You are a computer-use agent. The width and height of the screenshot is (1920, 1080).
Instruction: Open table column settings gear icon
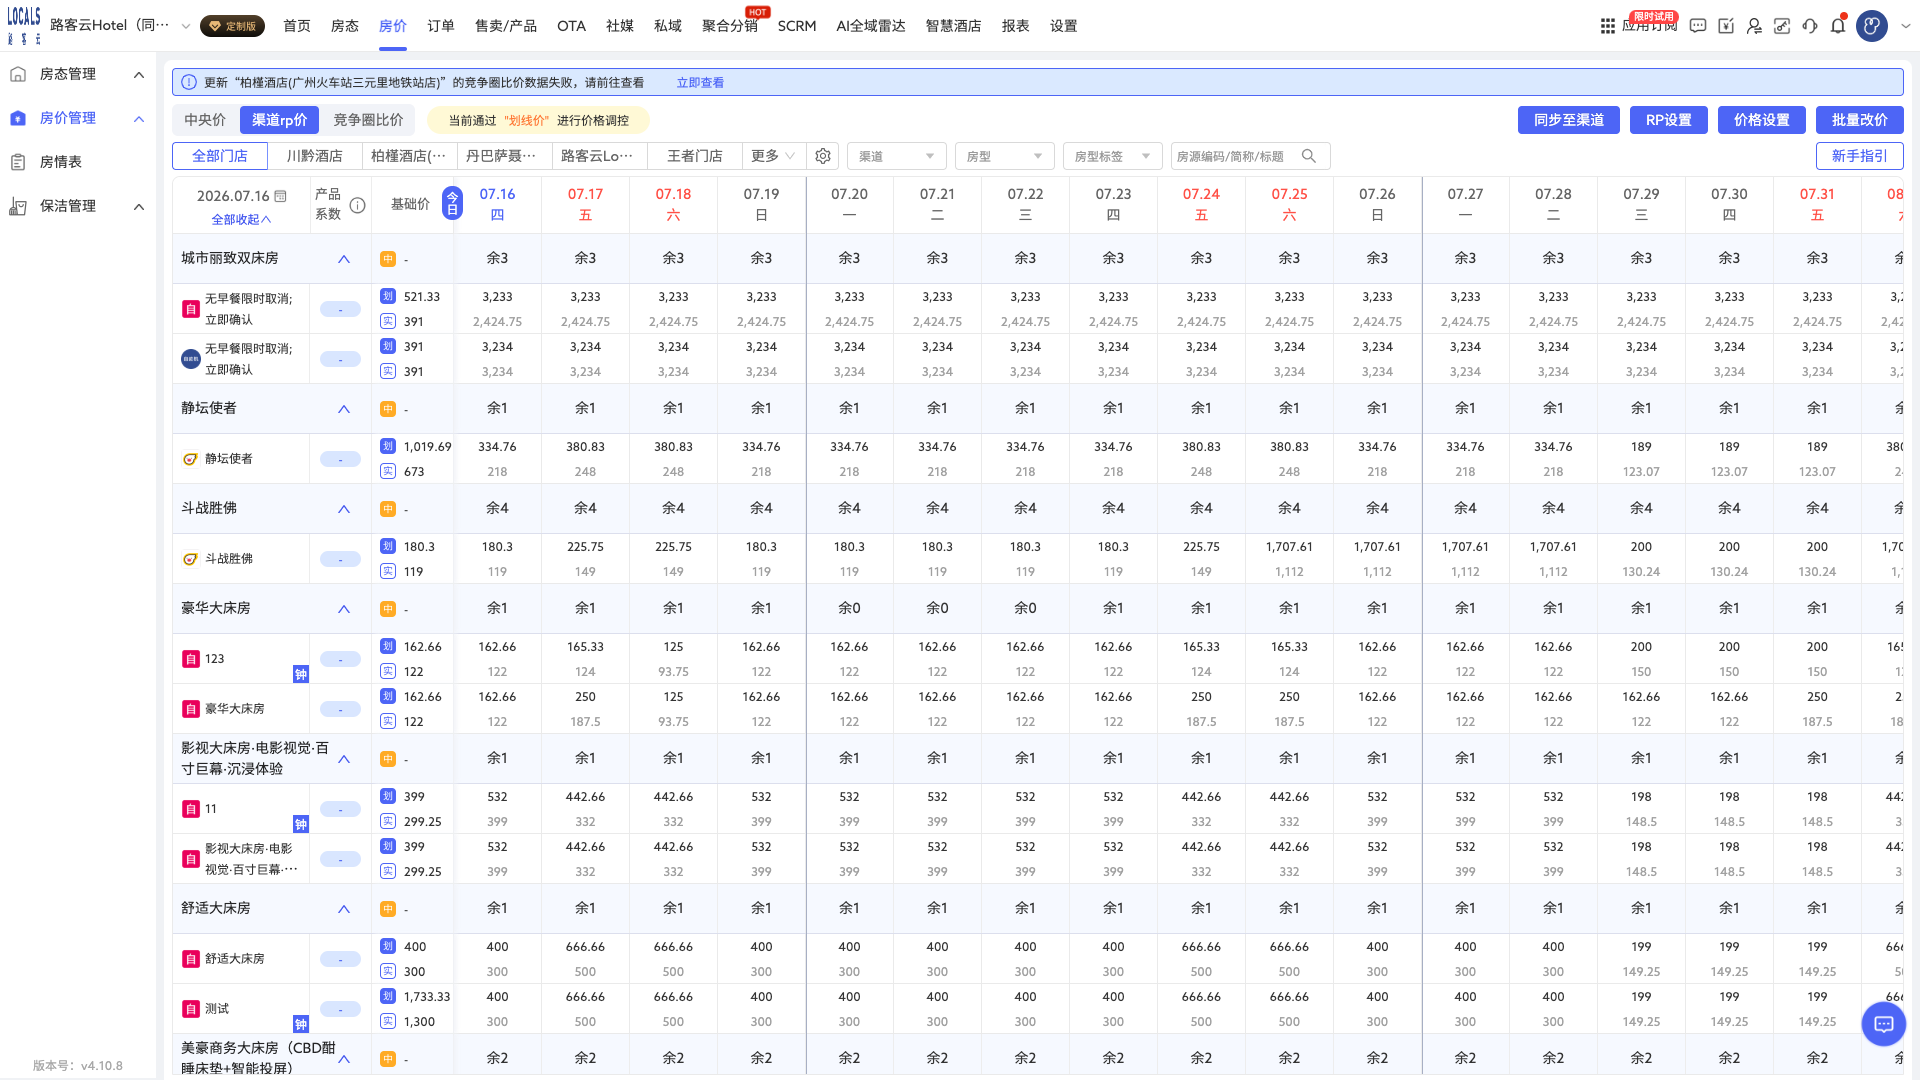point(823,156)
